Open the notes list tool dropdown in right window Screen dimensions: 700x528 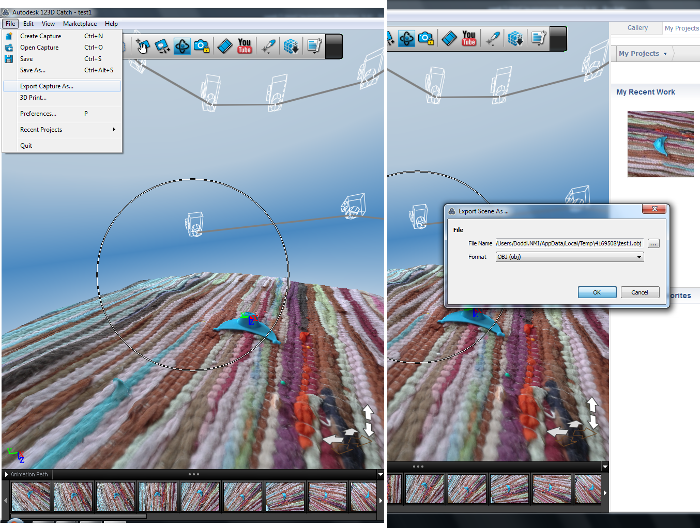point(539,39)
